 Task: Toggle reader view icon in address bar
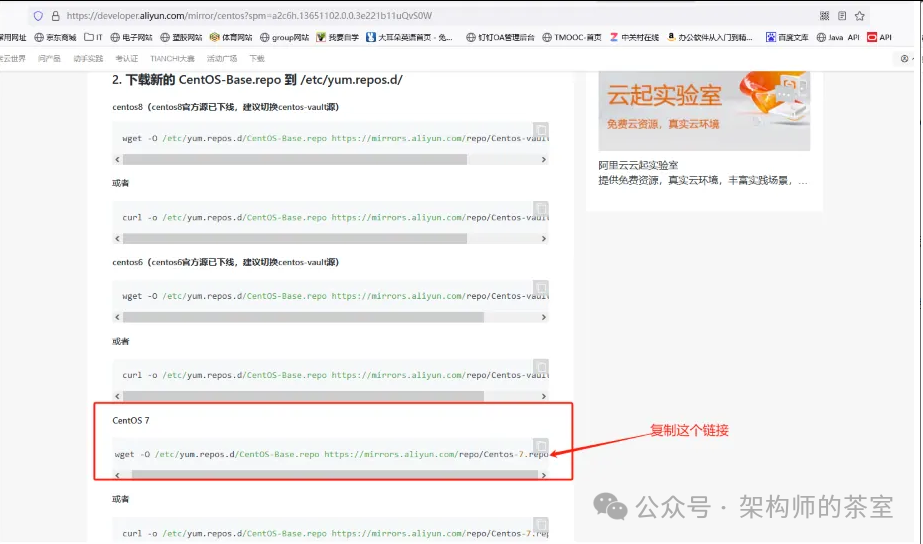point(842,16)
